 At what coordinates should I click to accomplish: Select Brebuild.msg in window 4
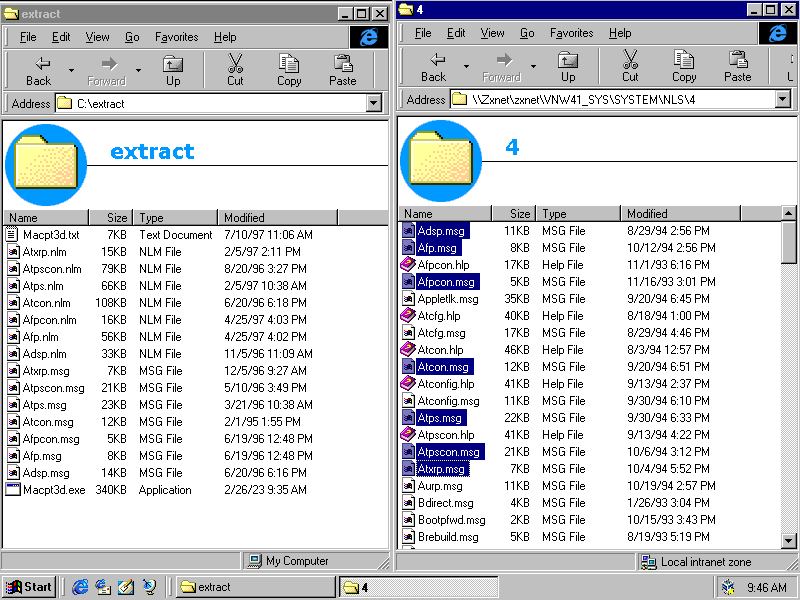[448, 537]
